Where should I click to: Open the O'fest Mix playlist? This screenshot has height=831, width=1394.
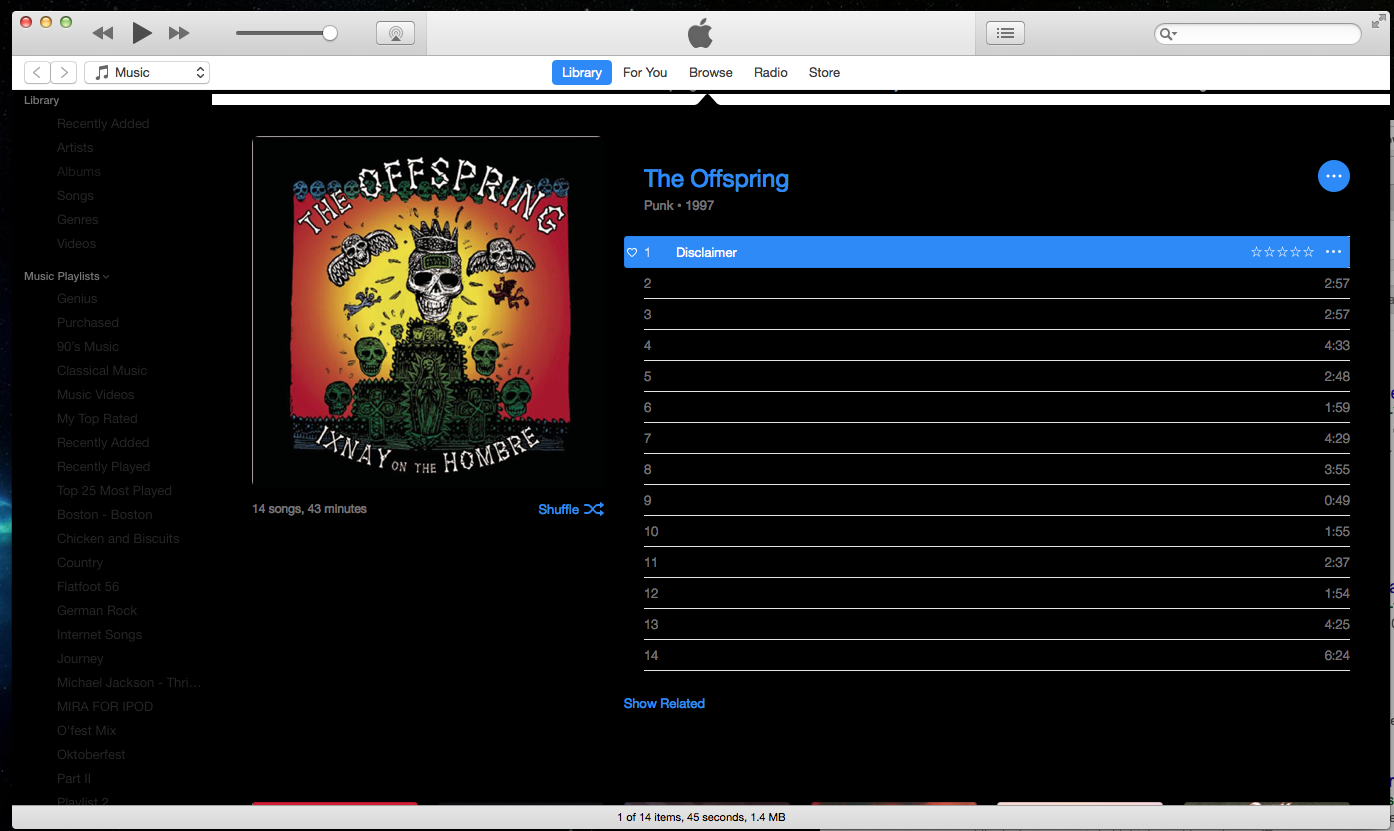point(87,731)
